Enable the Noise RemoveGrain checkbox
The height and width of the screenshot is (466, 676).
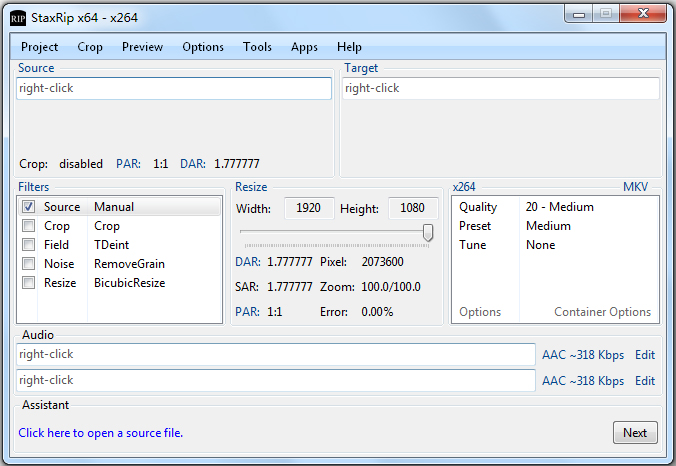click(29, 264)
